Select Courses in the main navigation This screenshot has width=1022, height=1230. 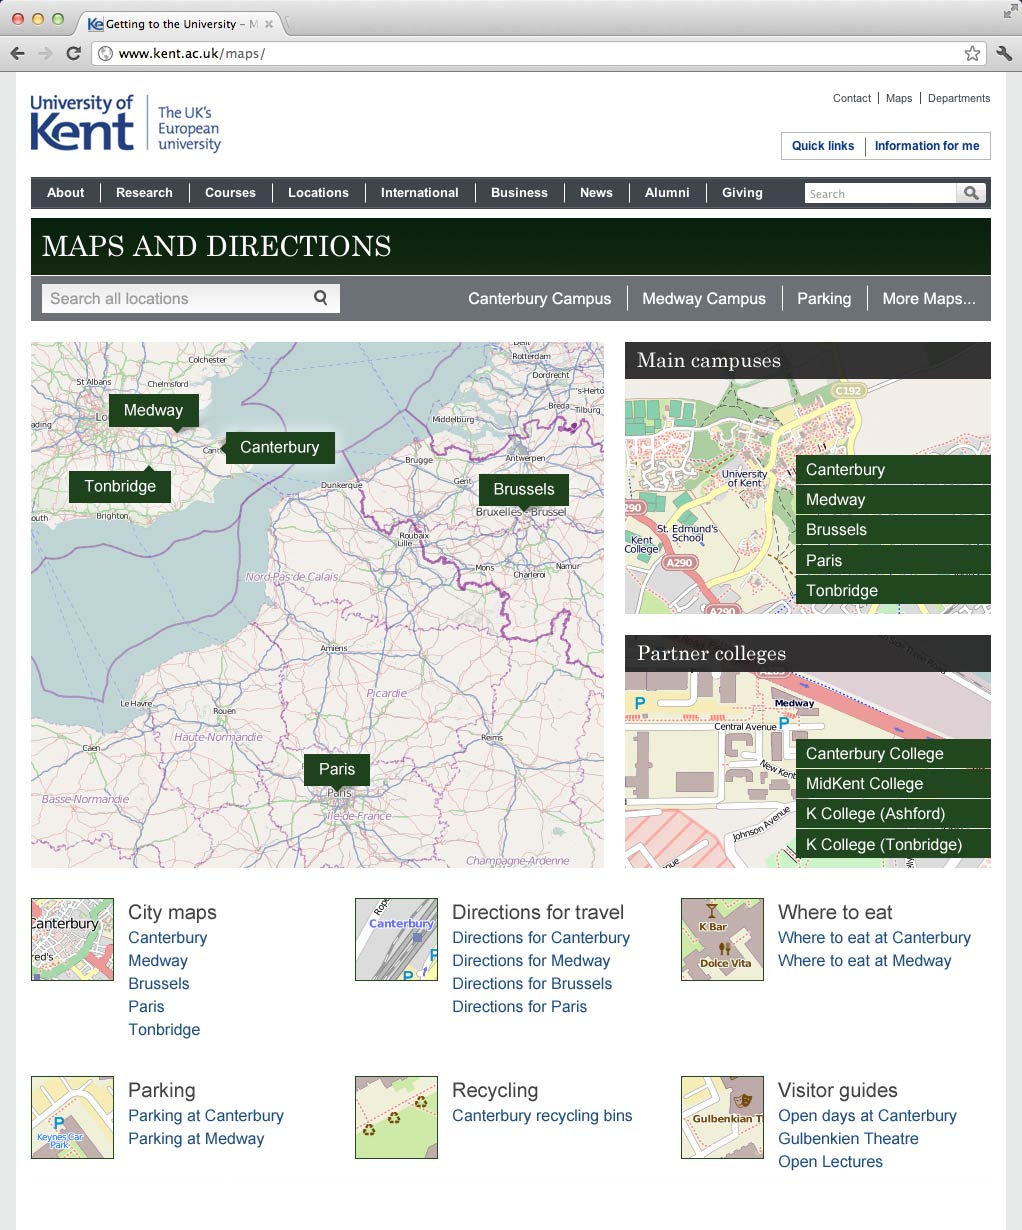[x=230, y=193]
